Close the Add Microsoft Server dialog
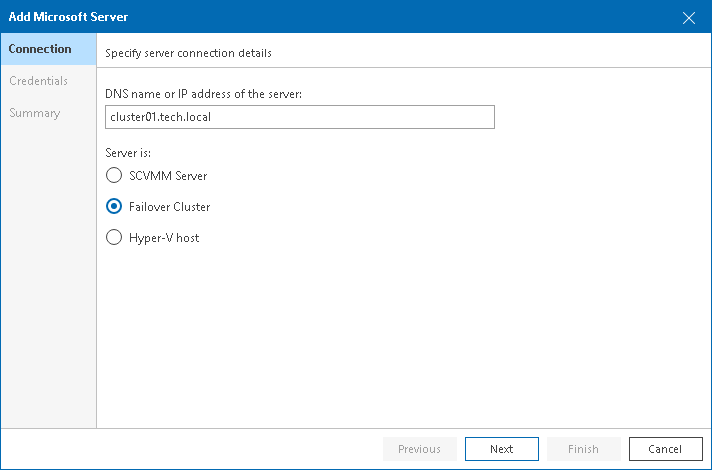 point(689,17)
